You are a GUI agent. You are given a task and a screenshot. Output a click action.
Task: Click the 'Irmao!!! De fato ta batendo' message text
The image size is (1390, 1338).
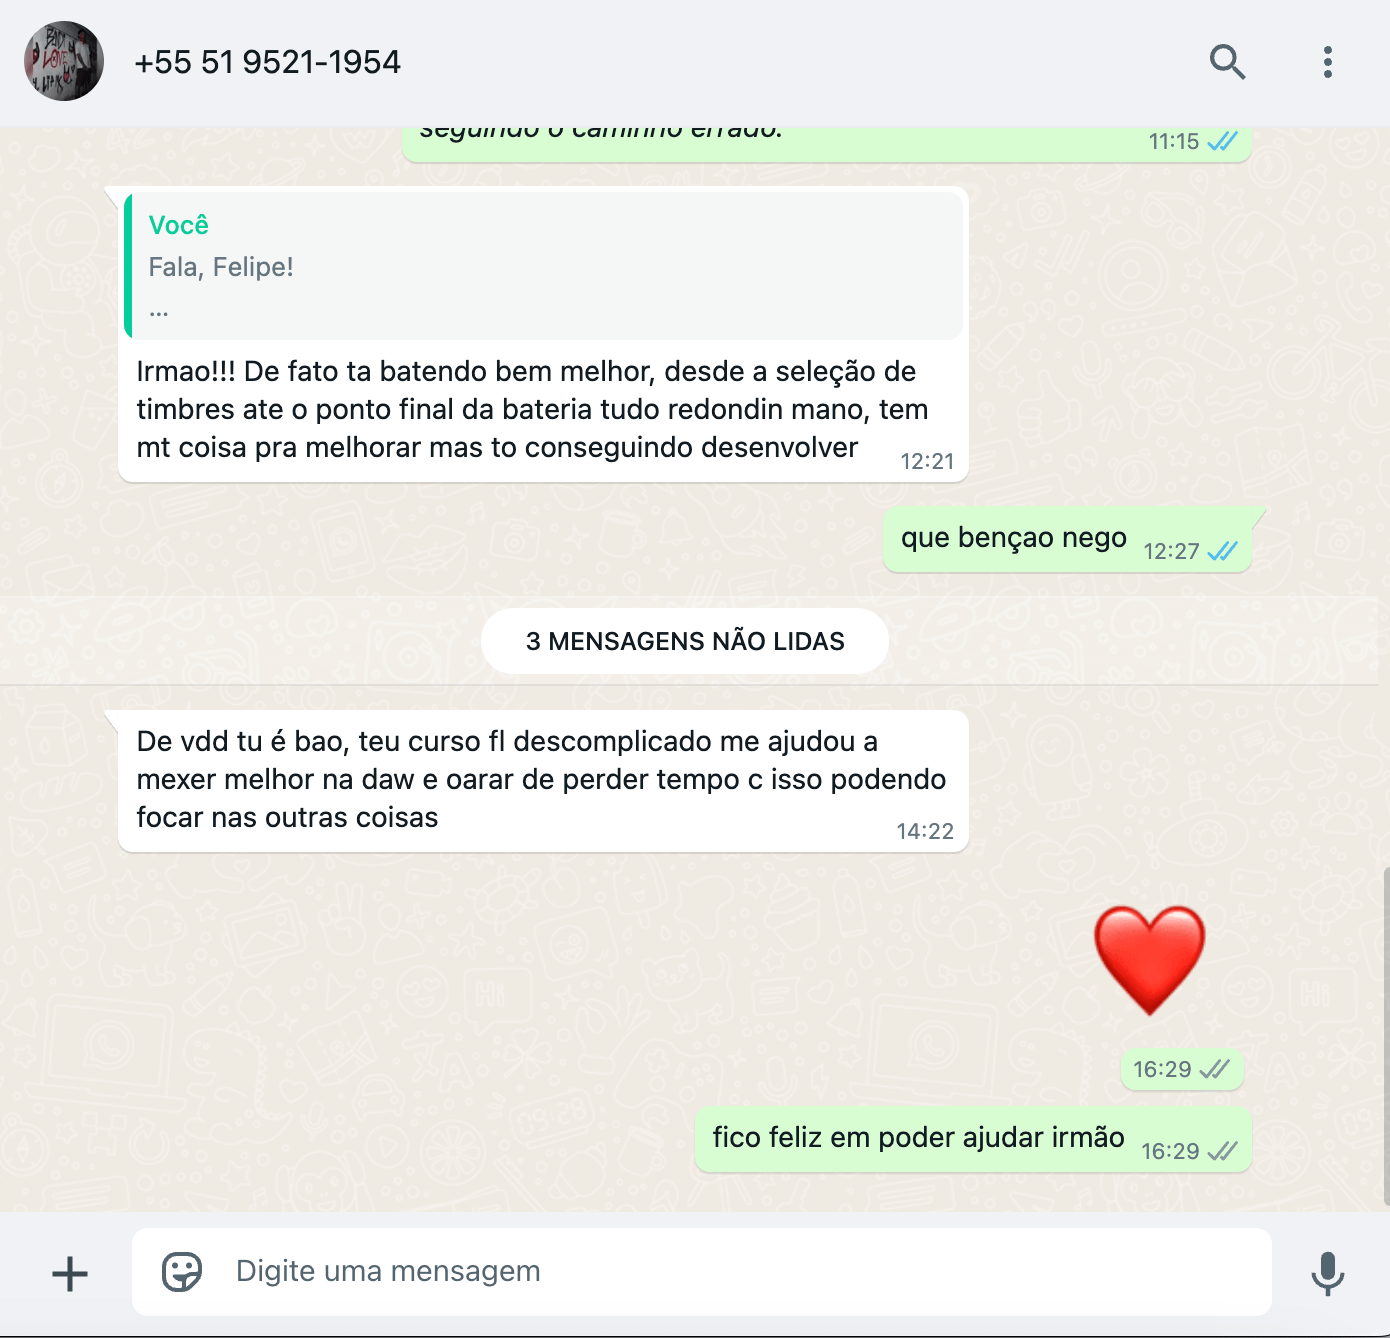tap(532, 410)
